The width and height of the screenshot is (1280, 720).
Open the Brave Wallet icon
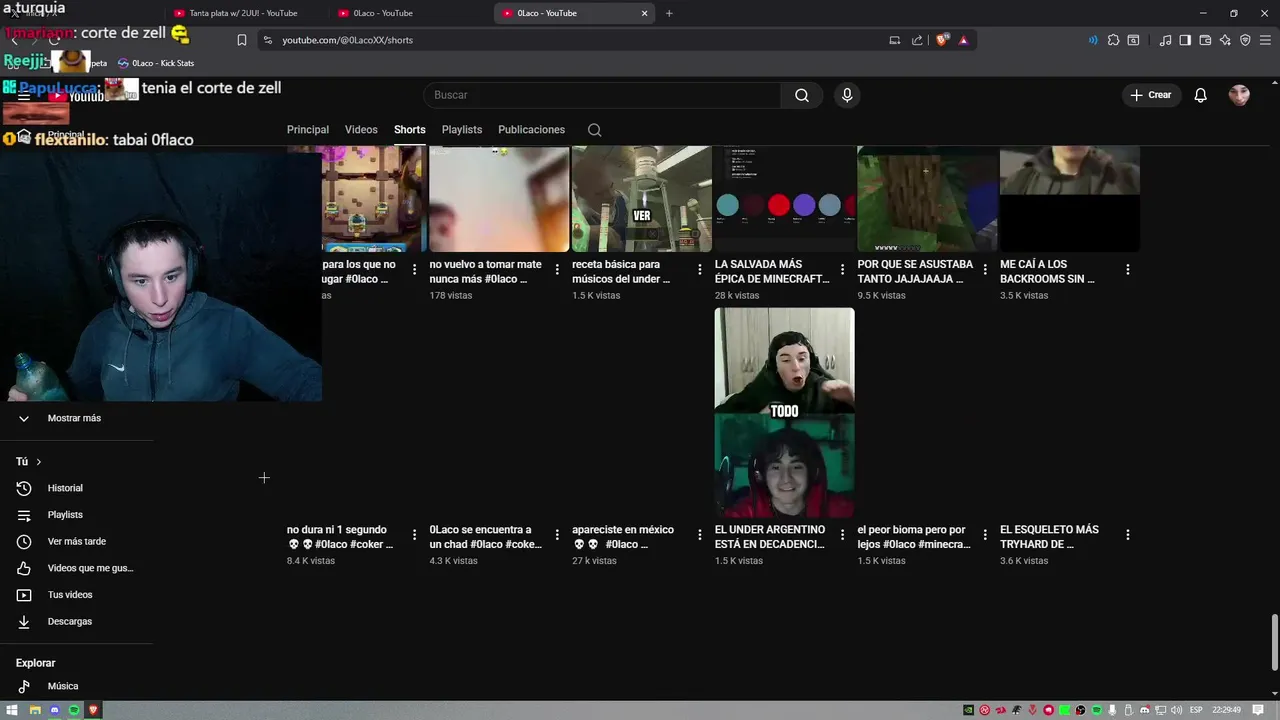pyautogui.click(x=1205, y=40)
